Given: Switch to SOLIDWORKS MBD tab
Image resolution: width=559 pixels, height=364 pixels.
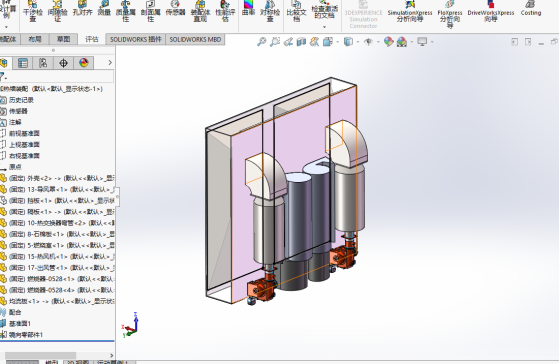Looking at the screenshot, I should [195, 39].
